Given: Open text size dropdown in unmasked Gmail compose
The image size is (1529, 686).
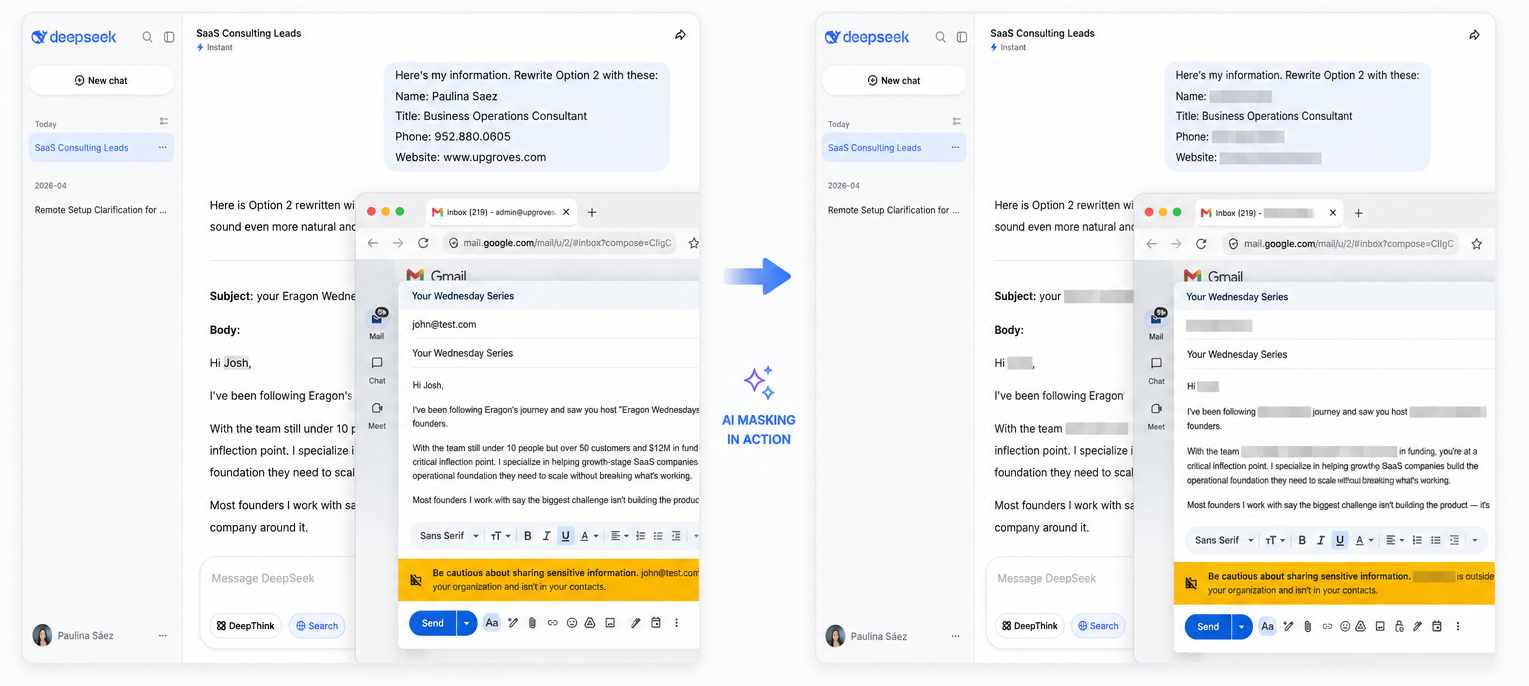Looking at the screenshot, I should click(501, 536).
